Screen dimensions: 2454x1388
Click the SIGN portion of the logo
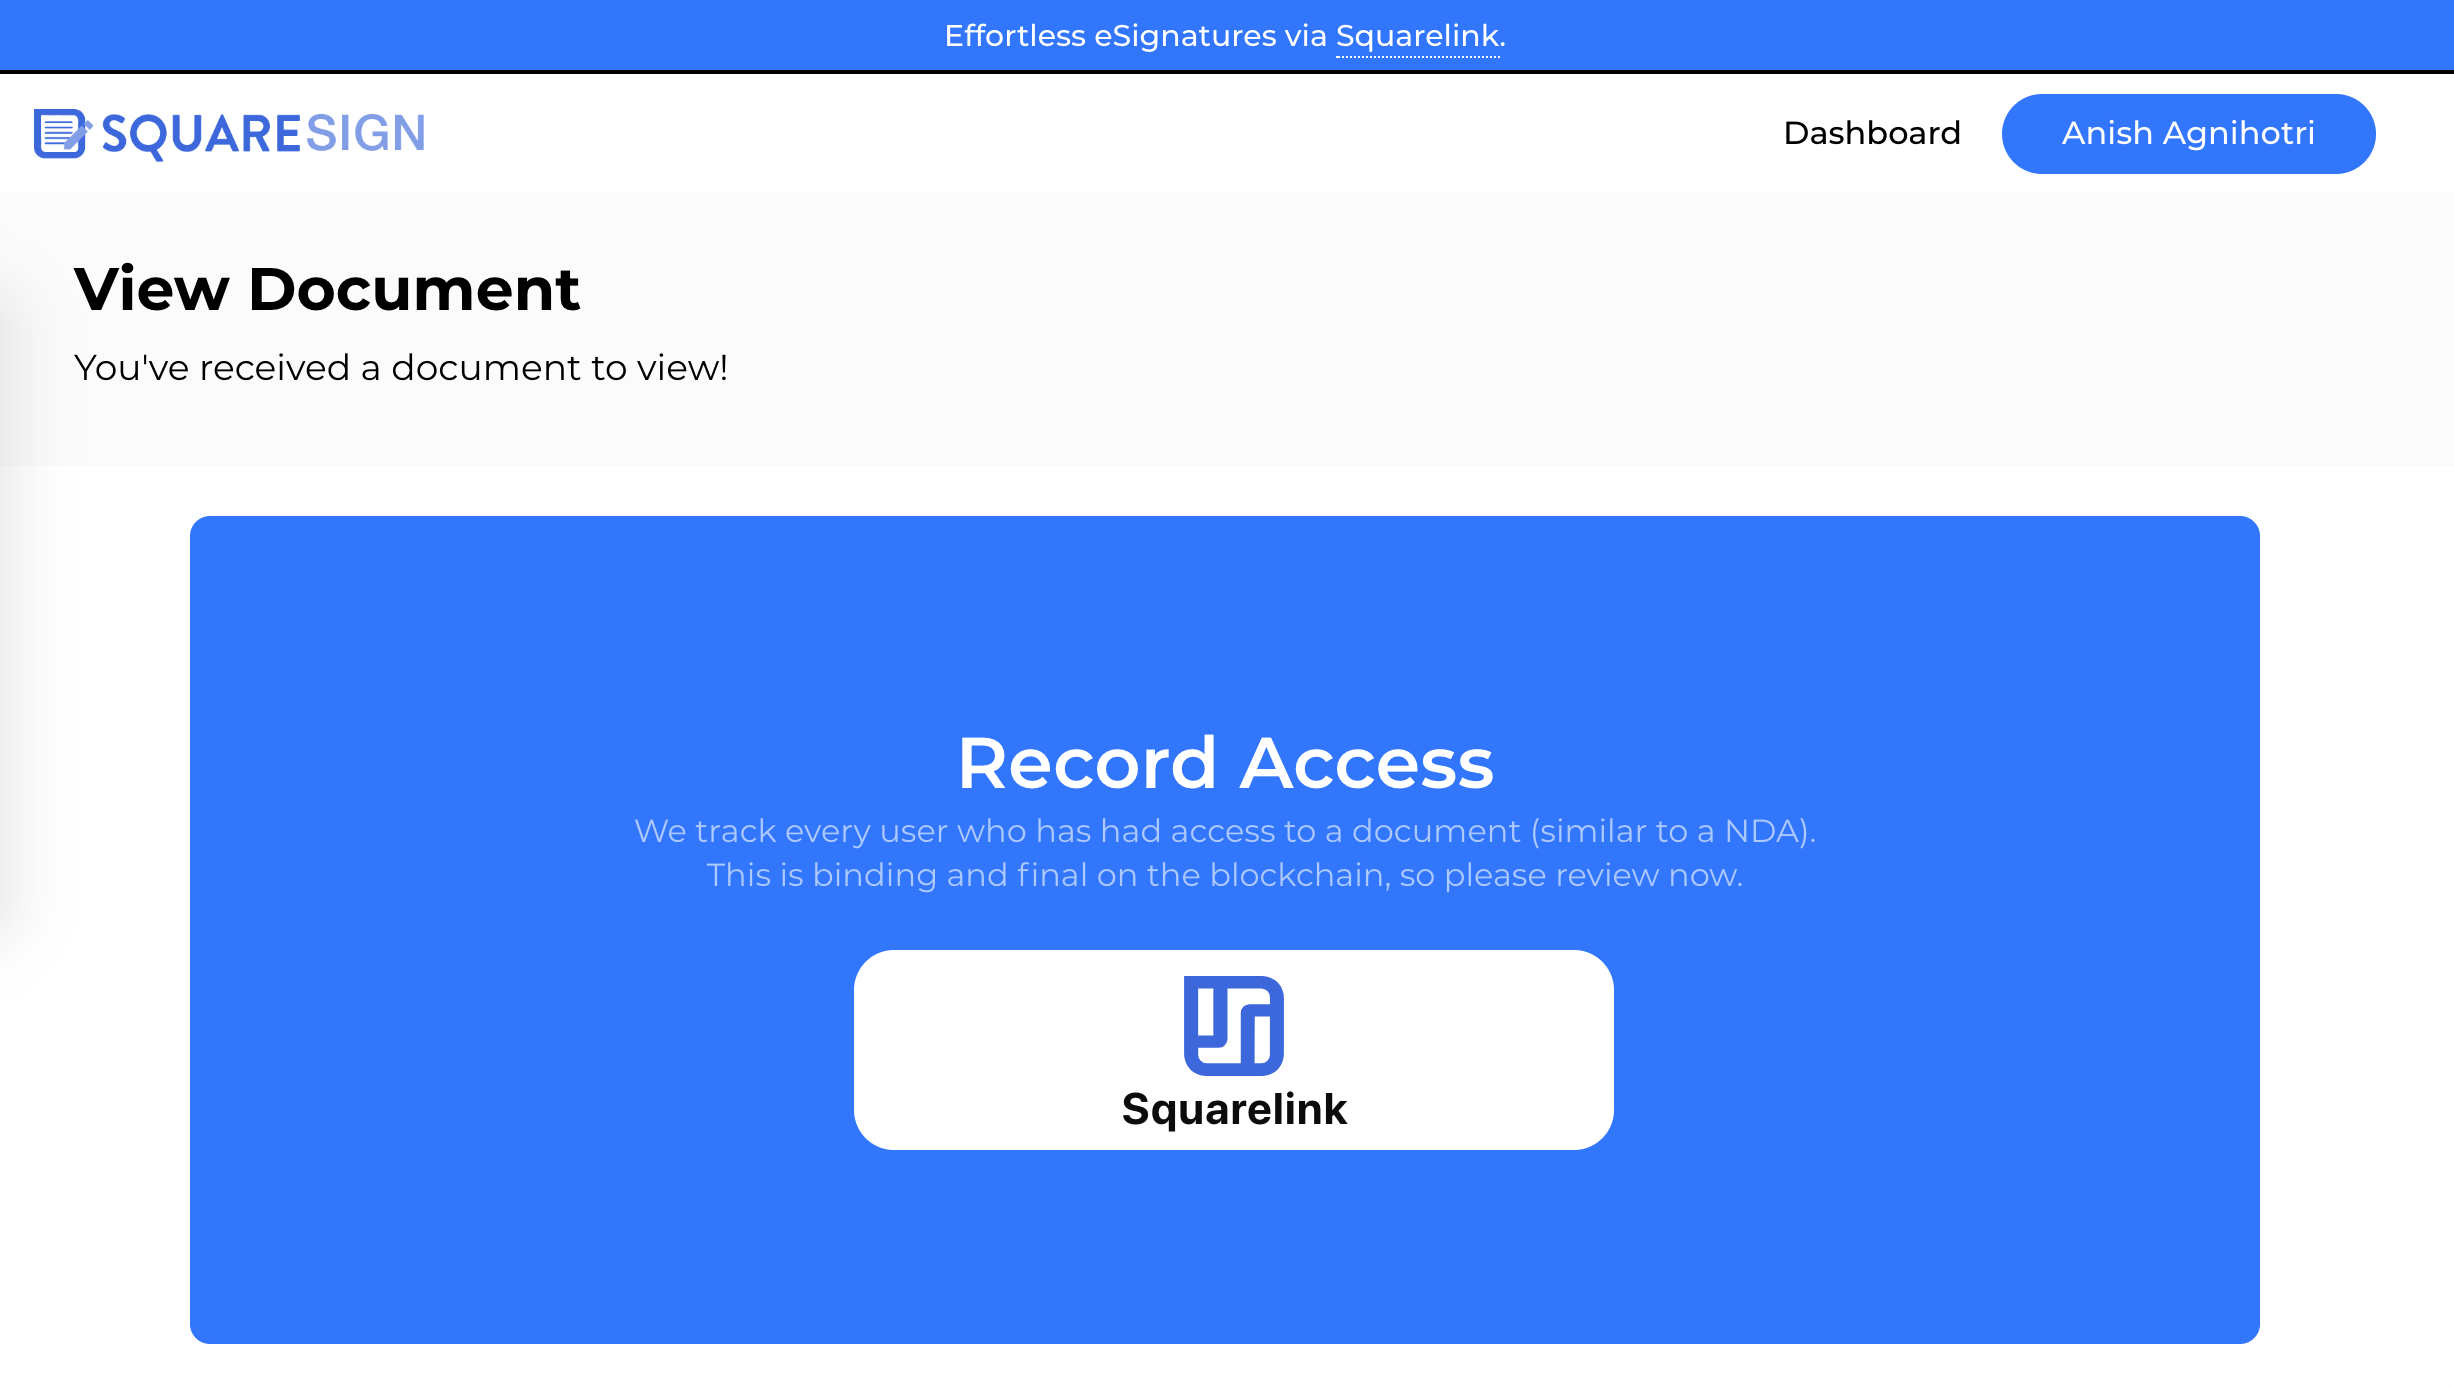click(366, 134)
